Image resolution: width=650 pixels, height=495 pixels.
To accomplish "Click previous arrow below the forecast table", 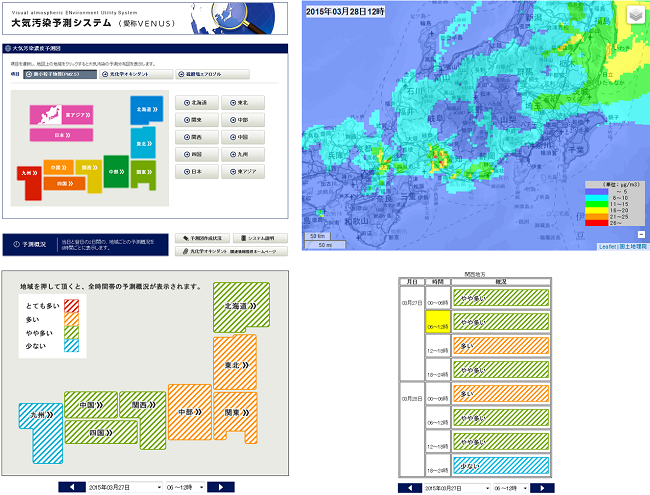I will (410, 488).
